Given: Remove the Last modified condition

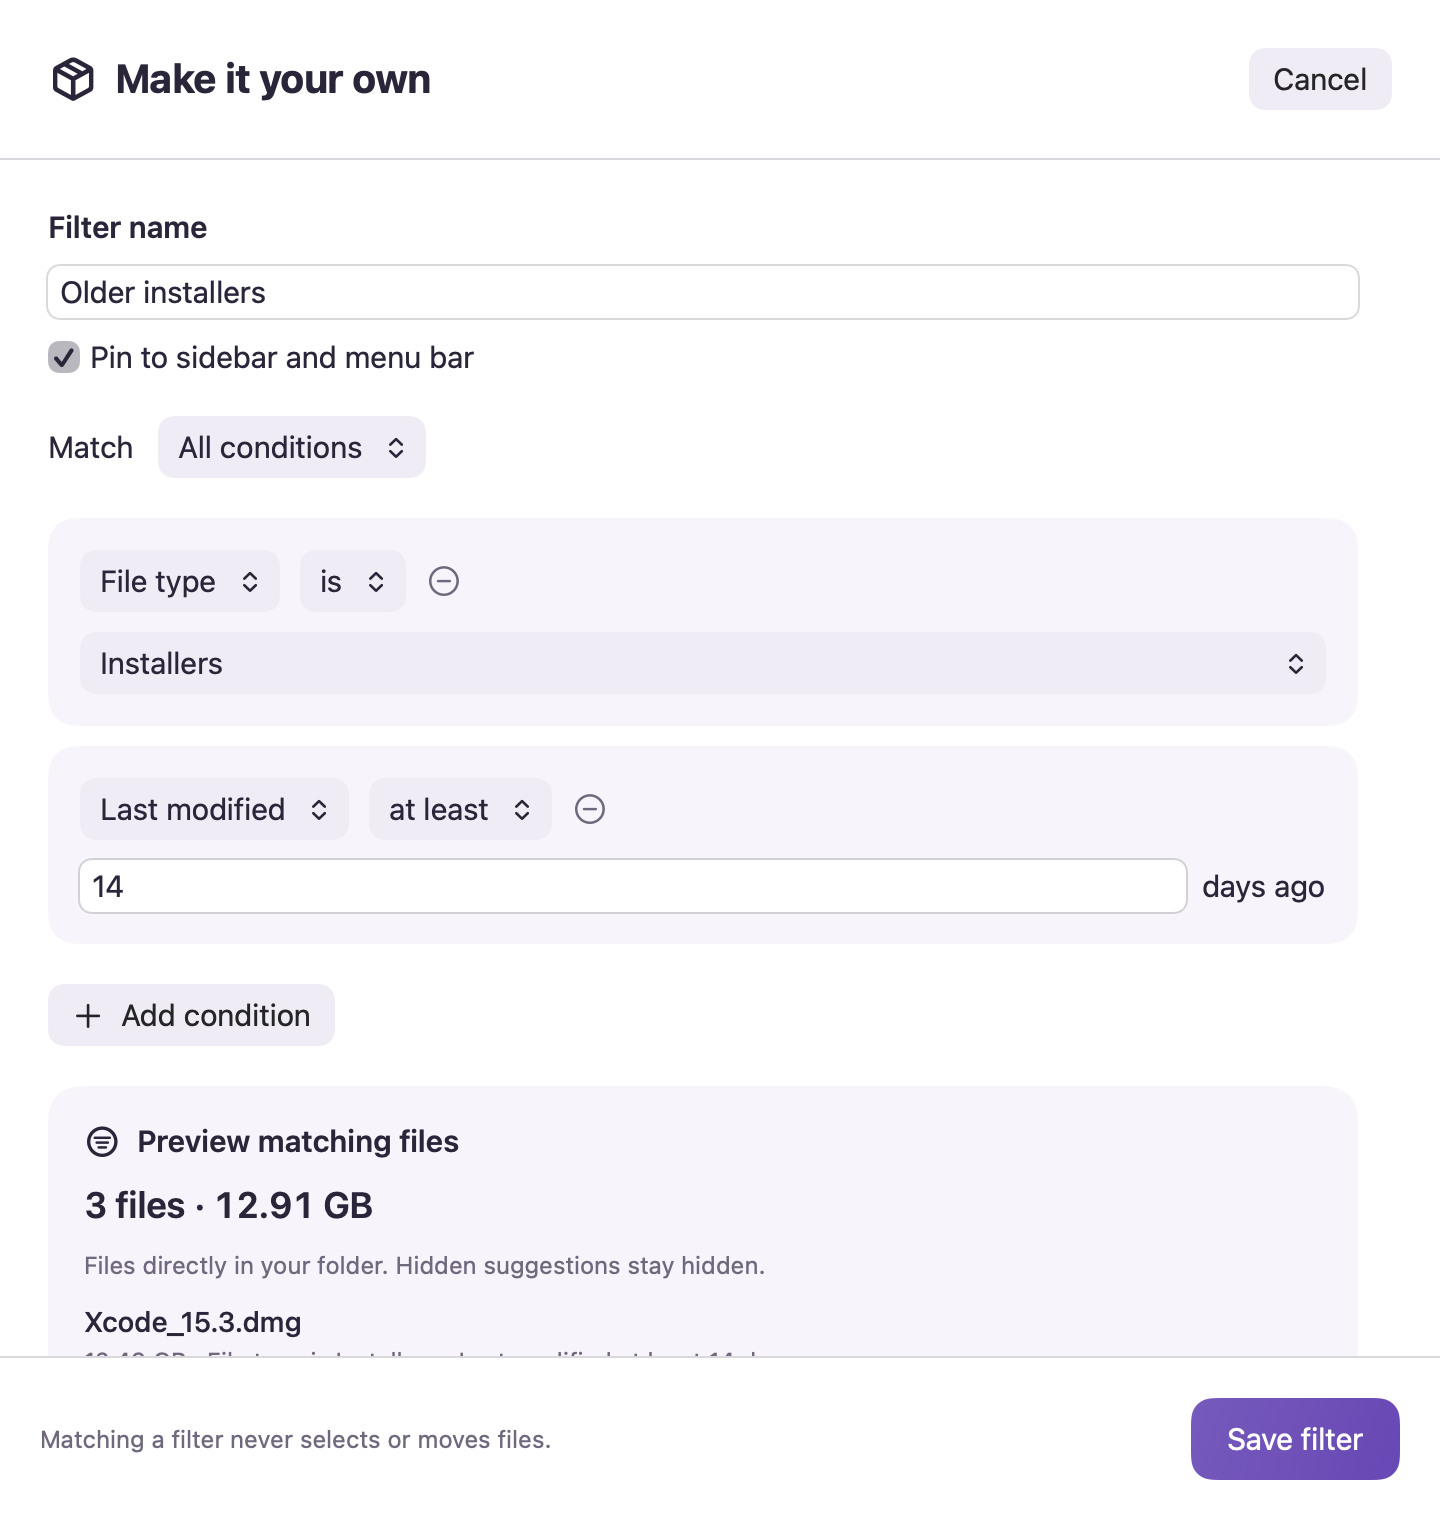Looking at the screenshot, I should pyautogui.click(x=590, y=809).
